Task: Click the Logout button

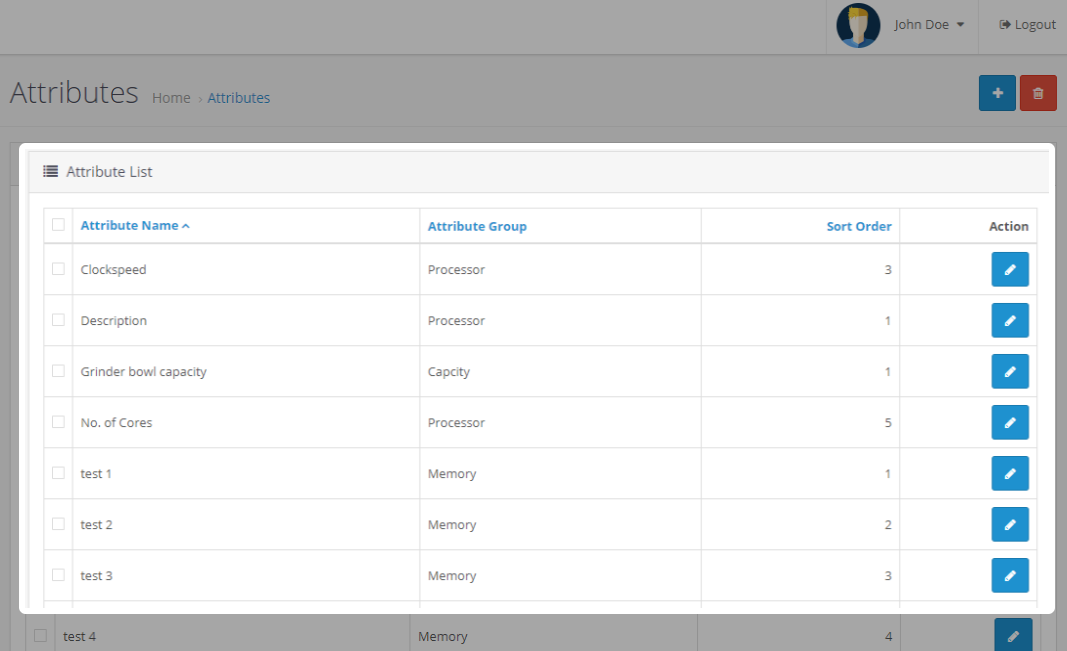Action: point(1027,25)
